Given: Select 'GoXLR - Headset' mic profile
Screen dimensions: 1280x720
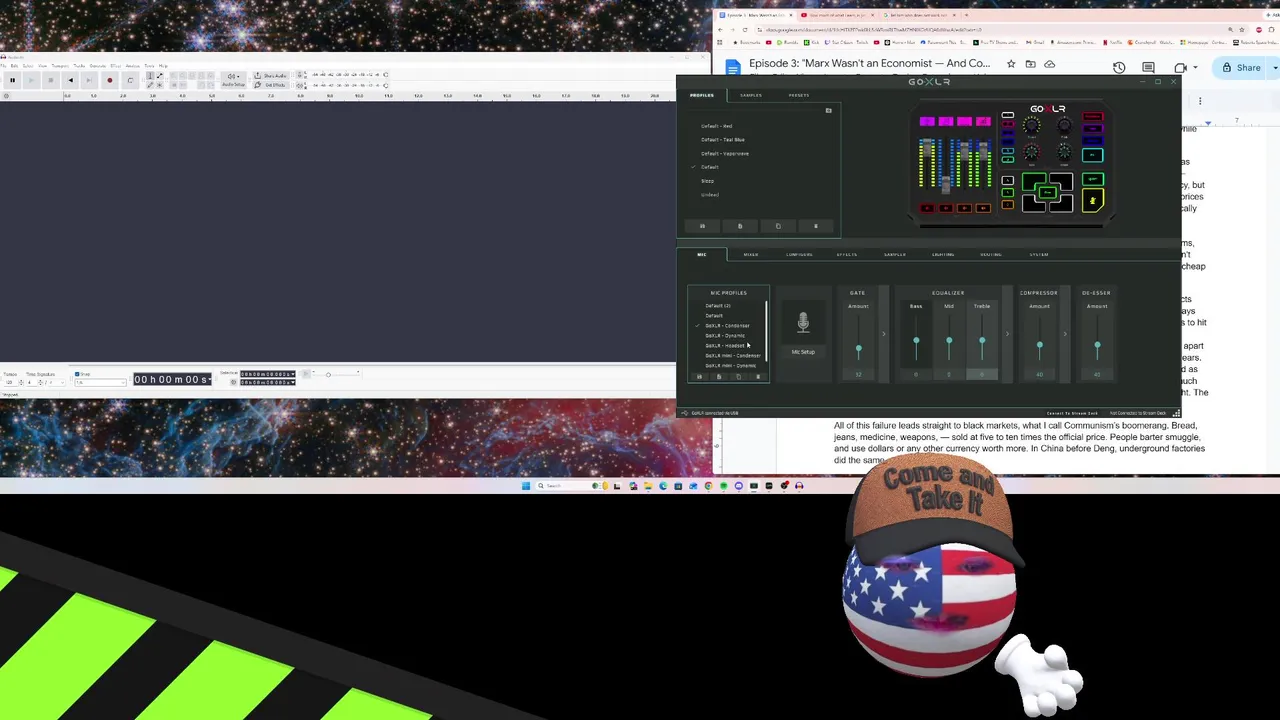Looking at the screenshot, I should coord(725,346).
